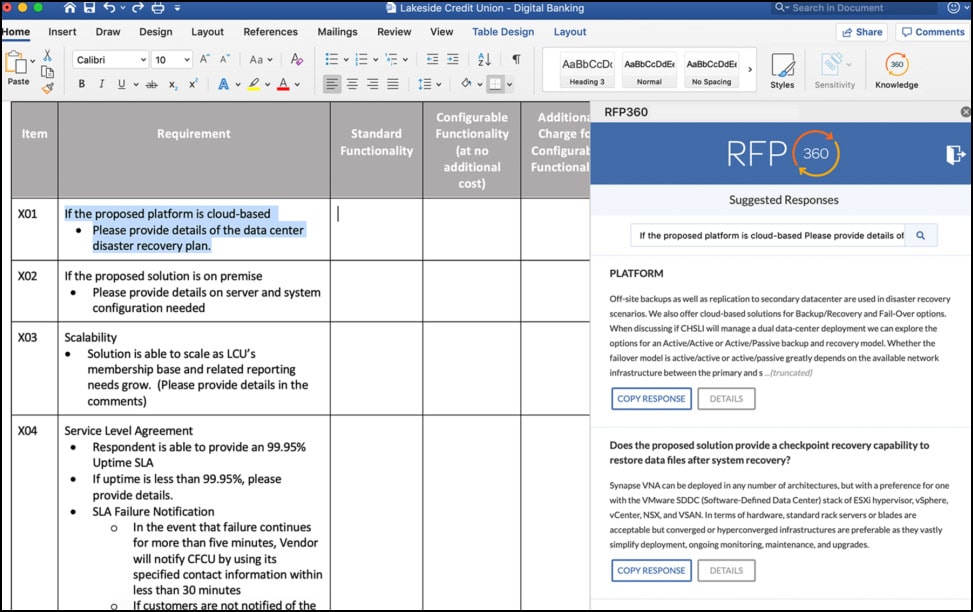Apply No Spacing style

pos(711,70)
